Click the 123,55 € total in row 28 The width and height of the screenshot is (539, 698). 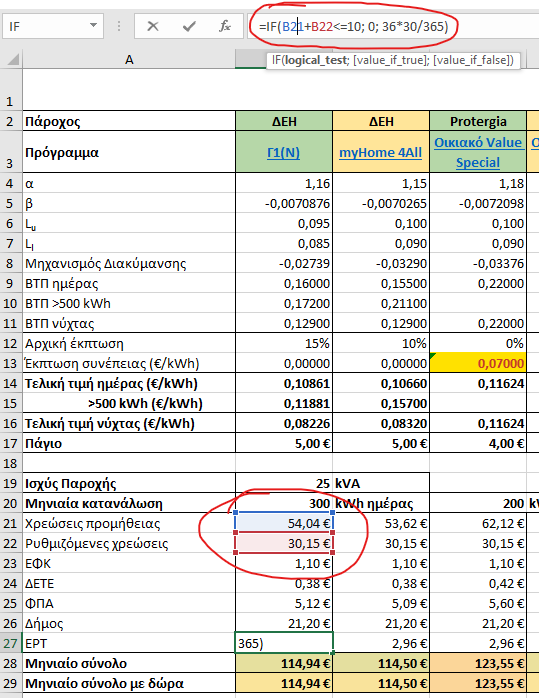click(478, 664)
